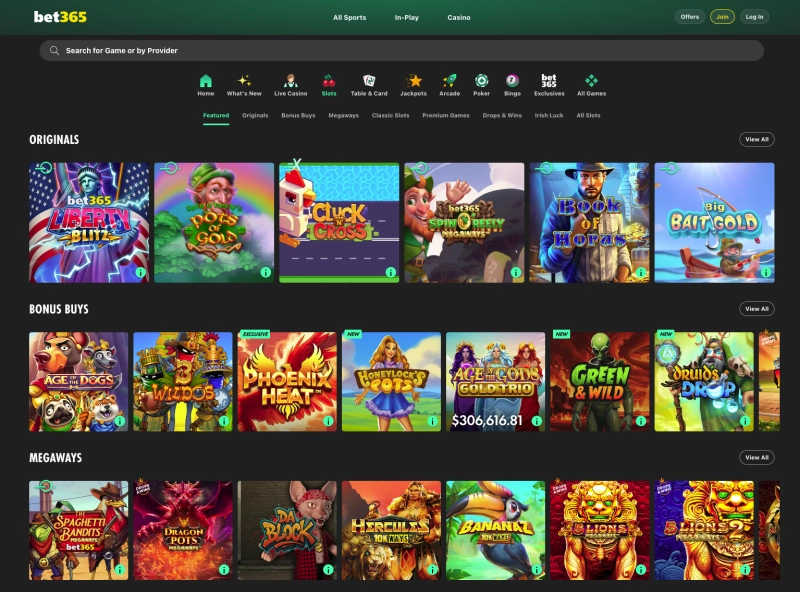Show info for Cluck N Cross game
The height and width of the screenshot is (592, 800).
pyautogui.click(x=391, y=273)
